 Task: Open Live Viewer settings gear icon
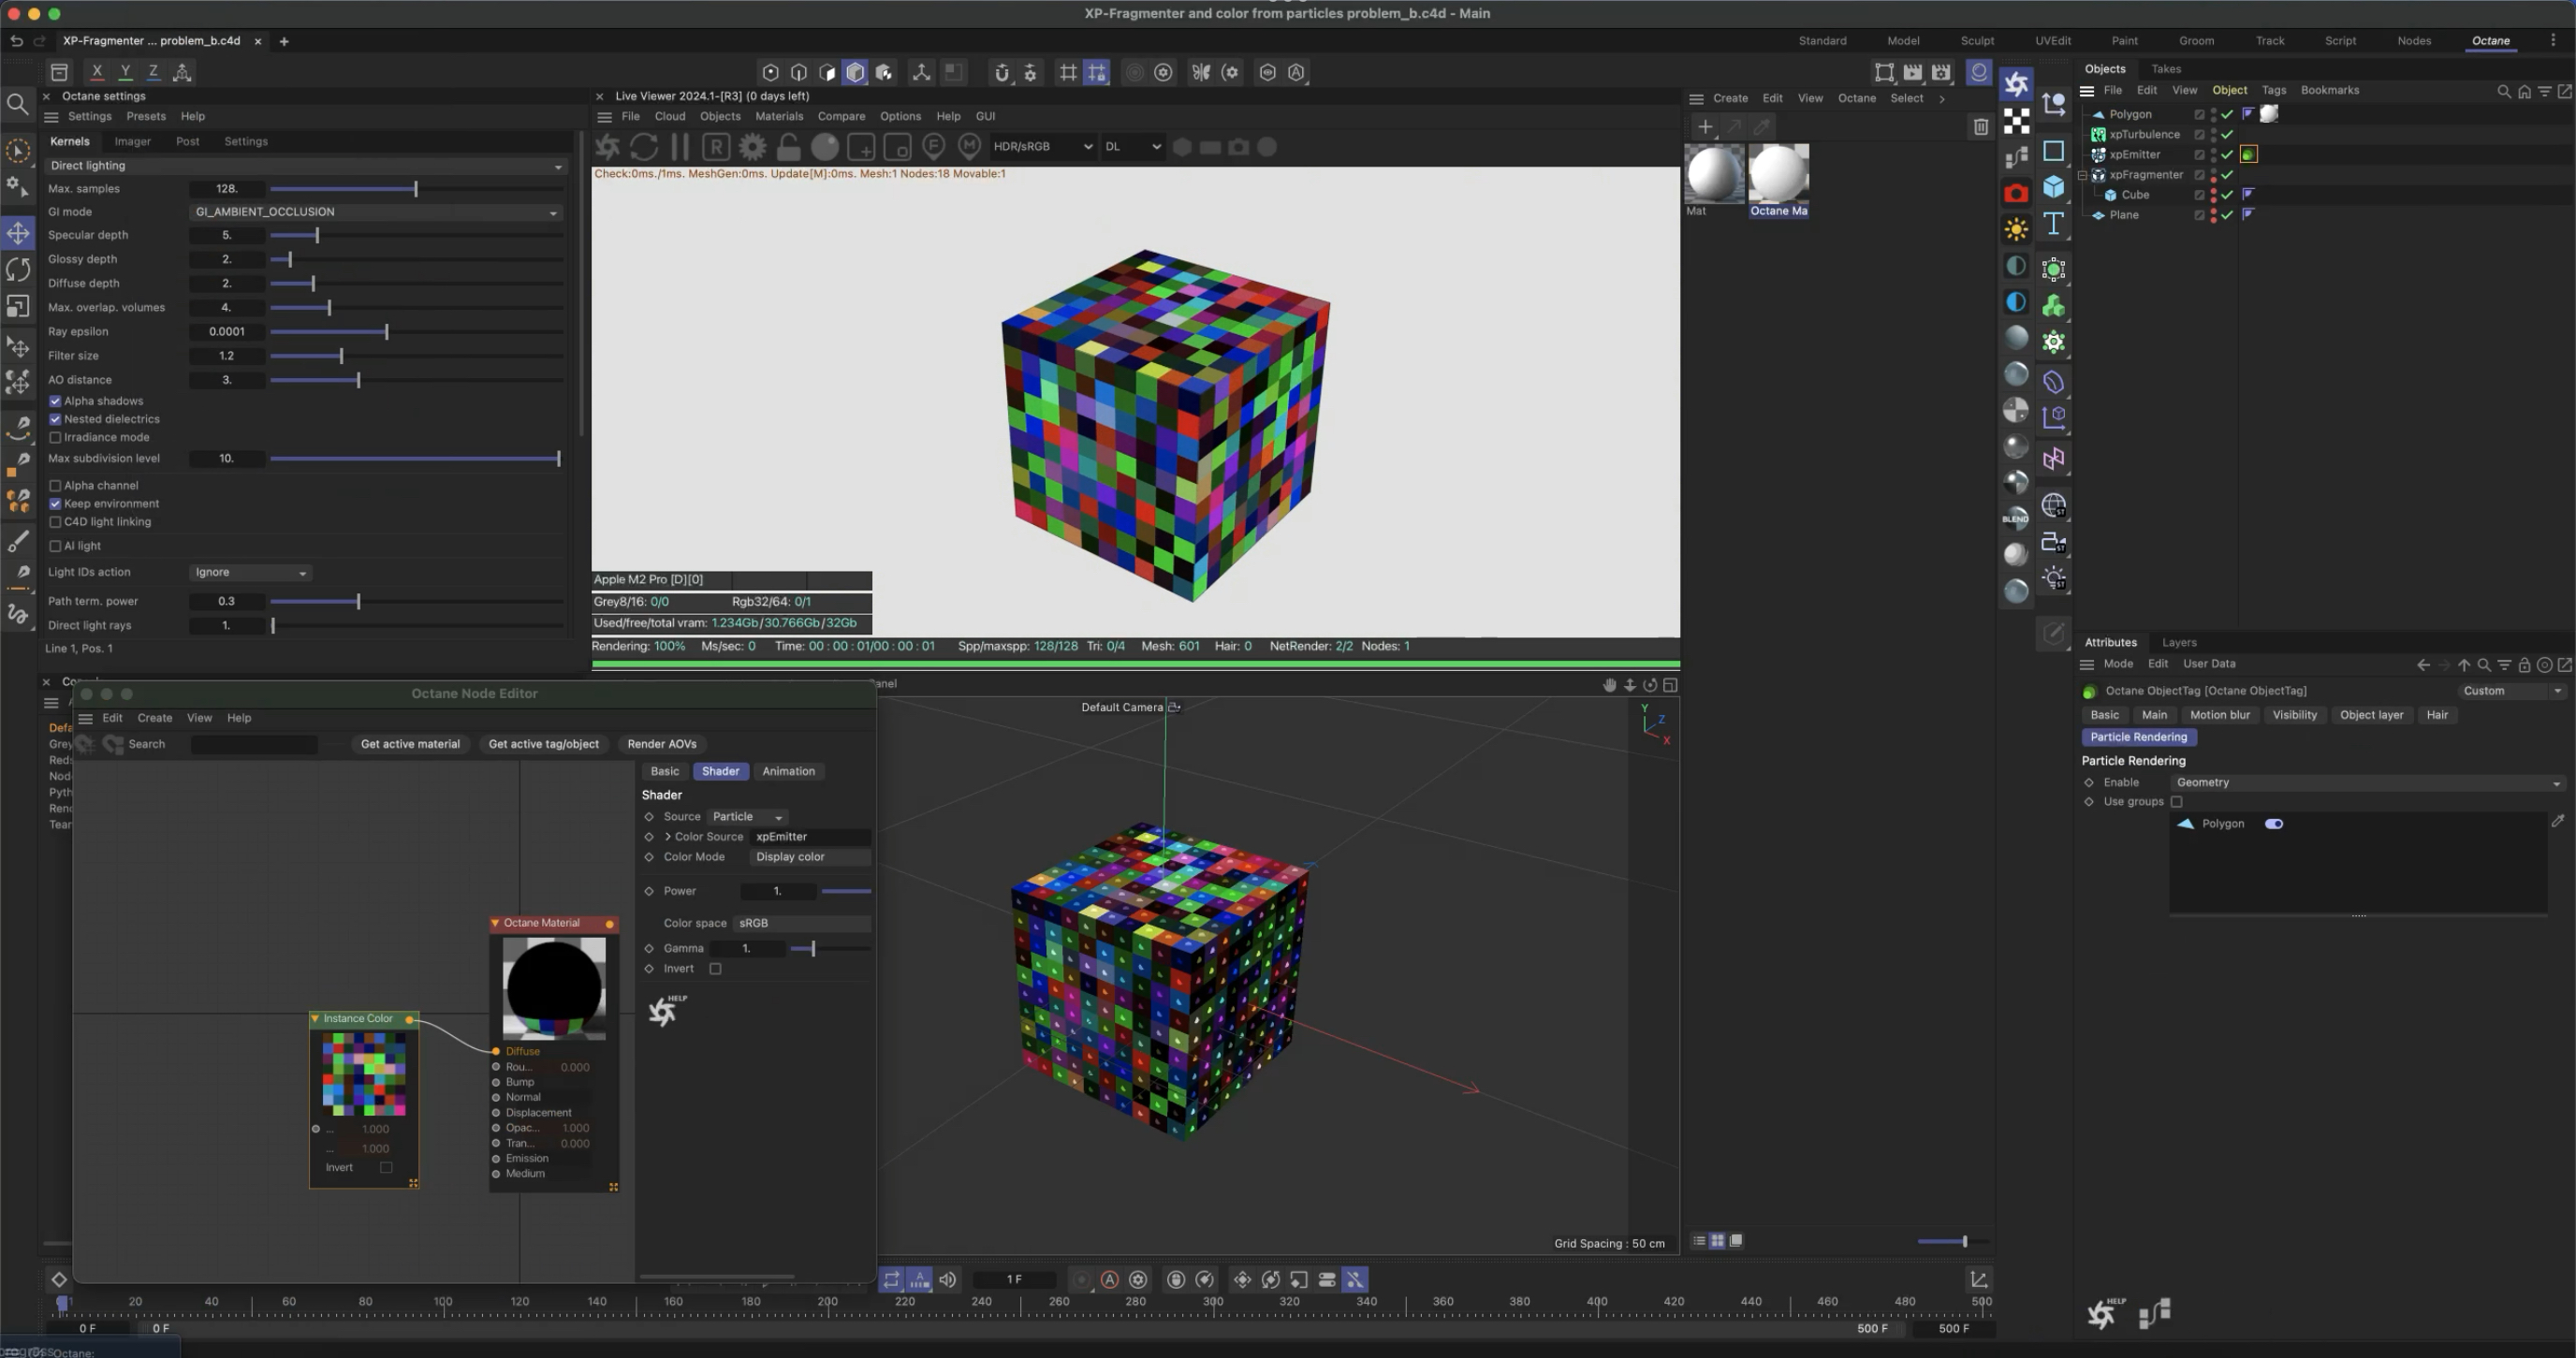(x=752, y=147)
